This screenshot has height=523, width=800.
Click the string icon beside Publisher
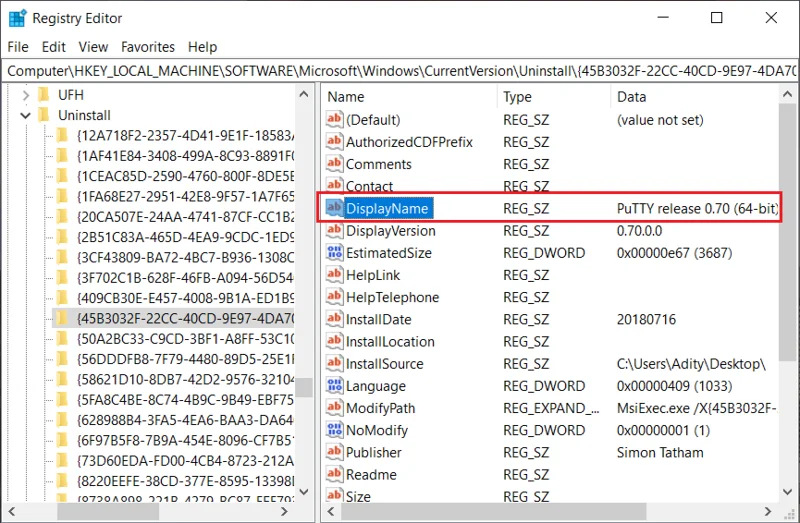334,452
